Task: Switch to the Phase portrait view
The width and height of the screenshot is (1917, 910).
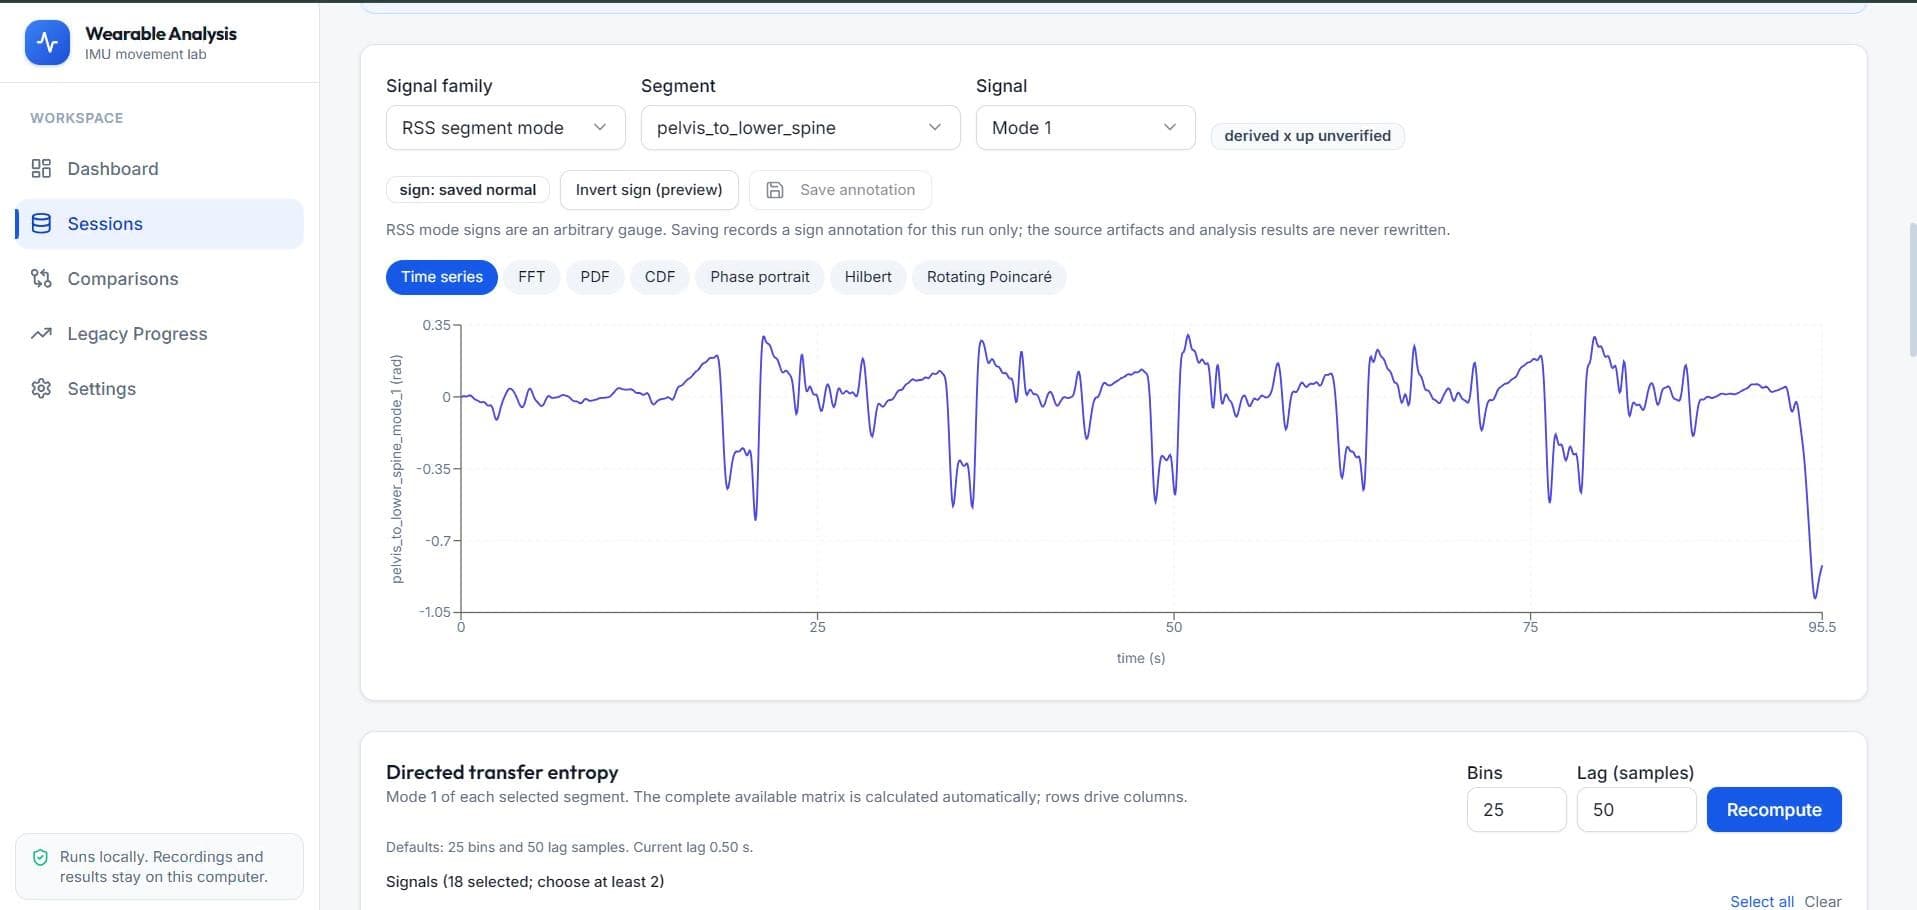Action: tap(760, 277)
